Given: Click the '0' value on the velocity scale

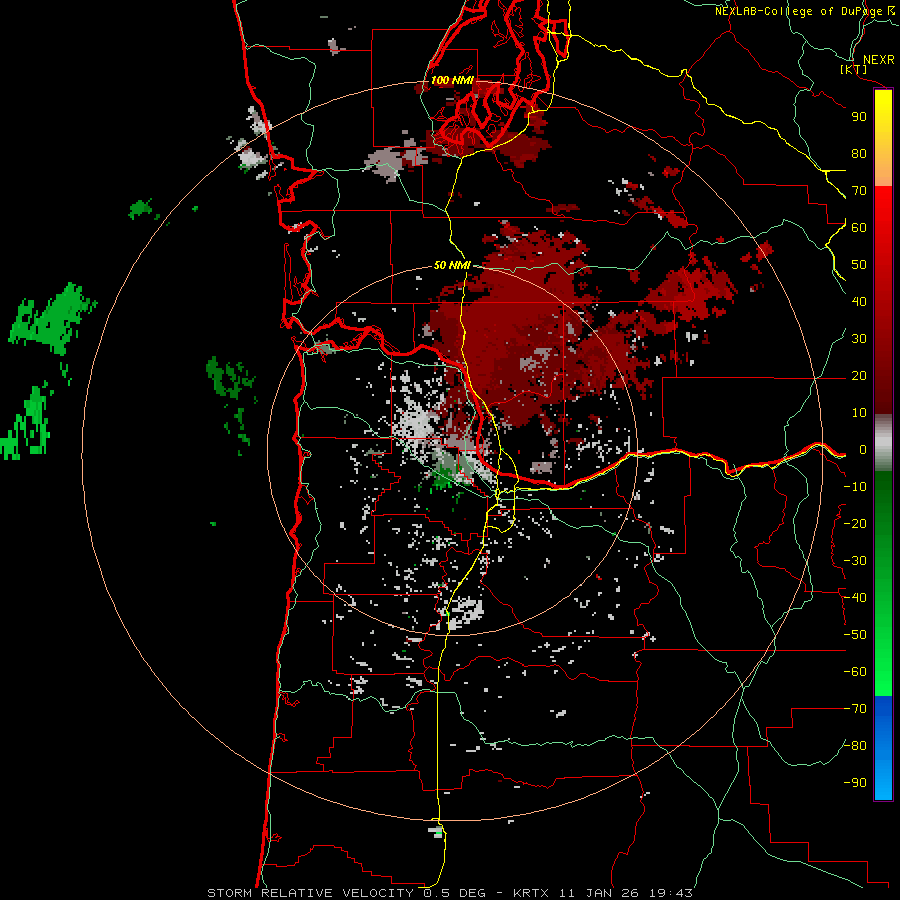Looking at the screenshot, I should coord(862,450).
